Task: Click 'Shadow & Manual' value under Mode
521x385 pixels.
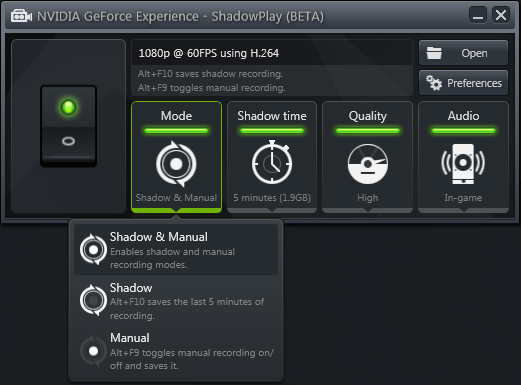Action: pyautogui.click(x=176, y=198)
